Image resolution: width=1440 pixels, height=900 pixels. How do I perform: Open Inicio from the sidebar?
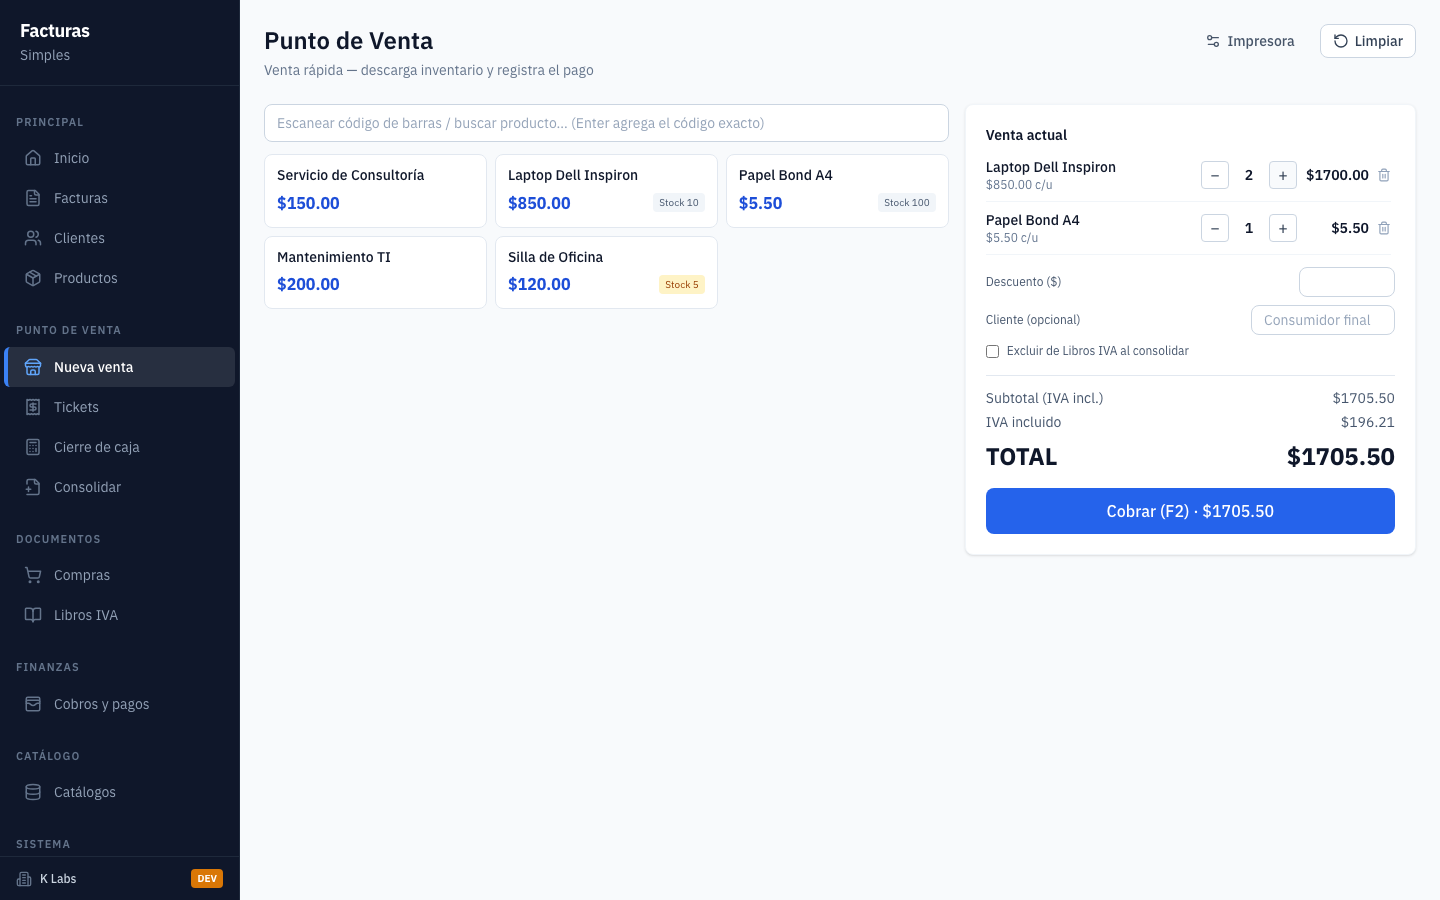(120, 158)
